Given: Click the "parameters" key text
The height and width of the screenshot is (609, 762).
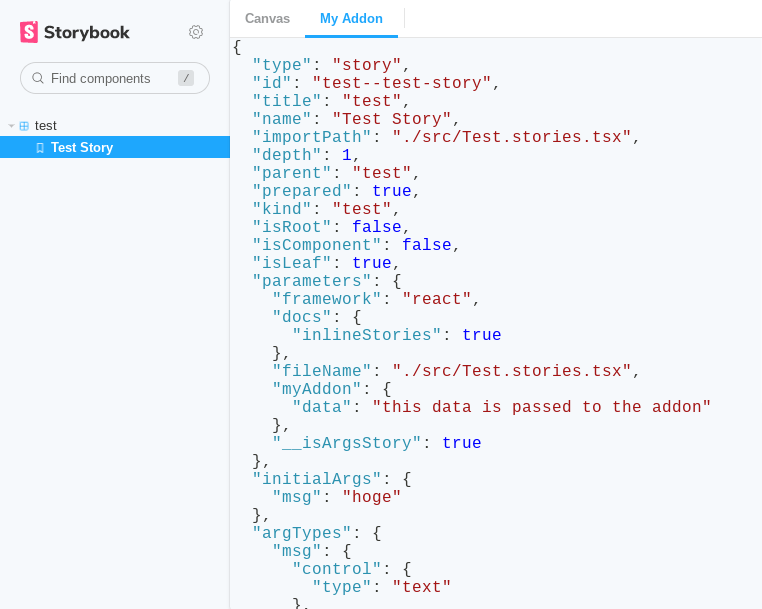Looking at the screenshot, I should click(312, 280).
